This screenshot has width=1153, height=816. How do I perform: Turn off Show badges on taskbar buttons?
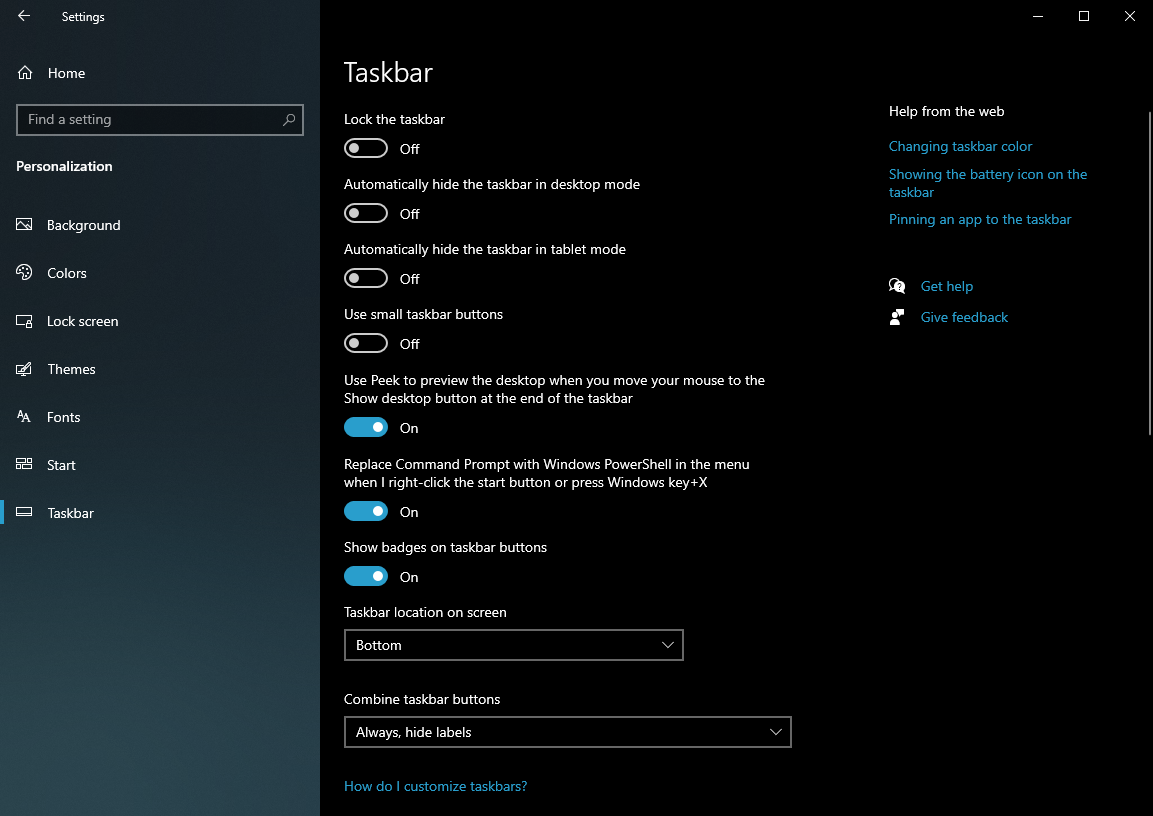366,576
